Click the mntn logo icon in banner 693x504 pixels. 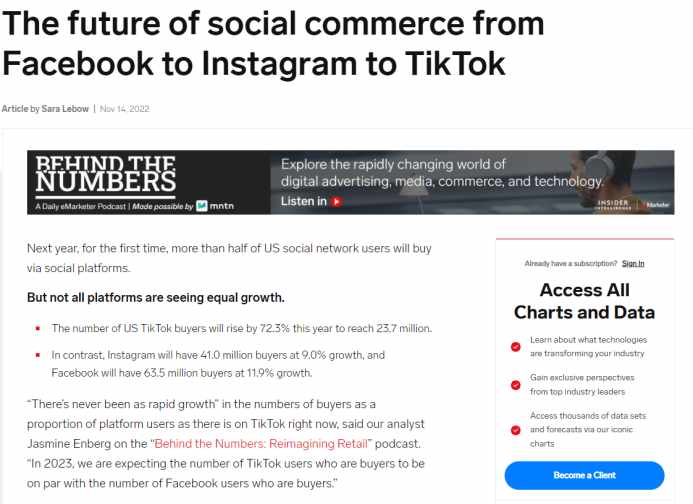(x=202, y=206)
